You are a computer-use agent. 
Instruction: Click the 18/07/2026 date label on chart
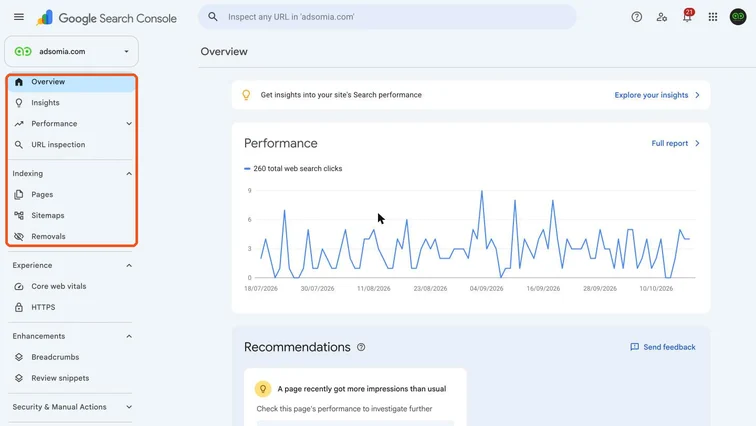261,289
